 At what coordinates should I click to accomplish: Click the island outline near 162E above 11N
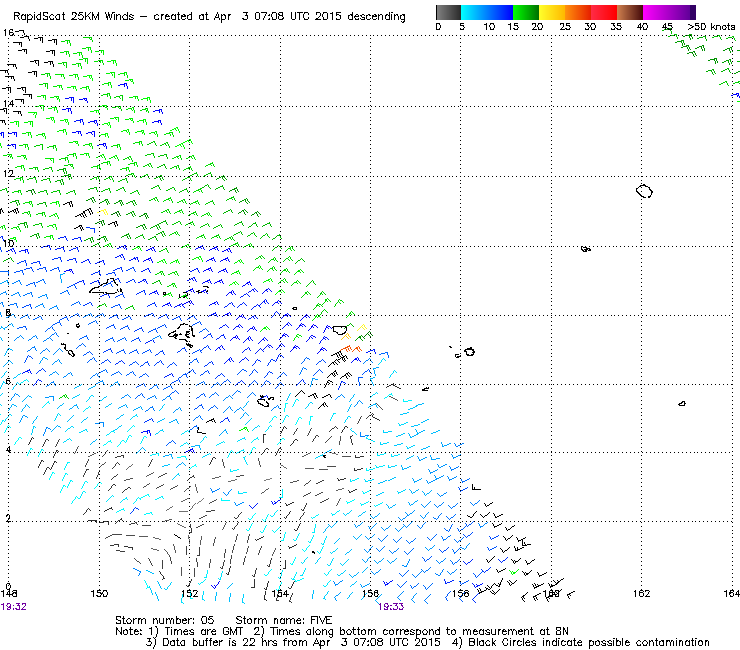644,191
